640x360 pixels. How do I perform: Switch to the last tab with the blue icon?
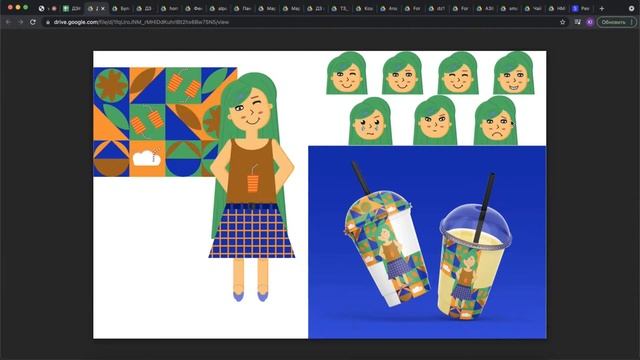[x=581, y=8]
